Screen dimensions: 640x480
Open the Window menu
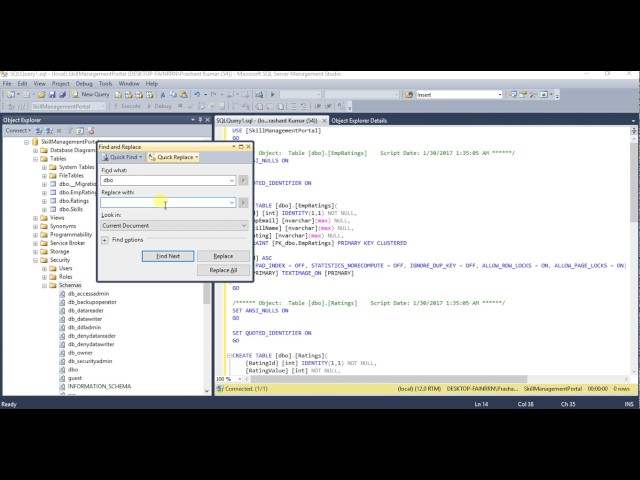[129, 84]
